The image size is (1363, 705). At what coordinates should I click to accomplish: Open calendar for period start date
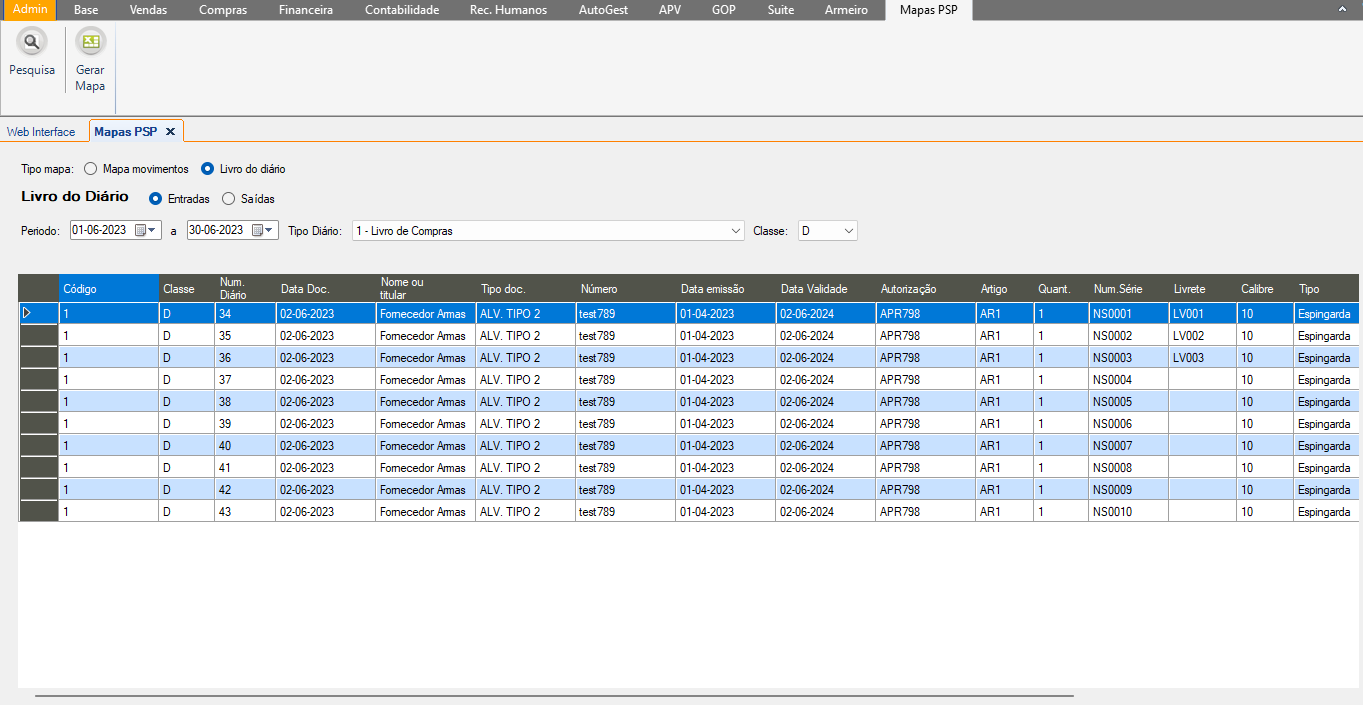(x=146, y=230)
